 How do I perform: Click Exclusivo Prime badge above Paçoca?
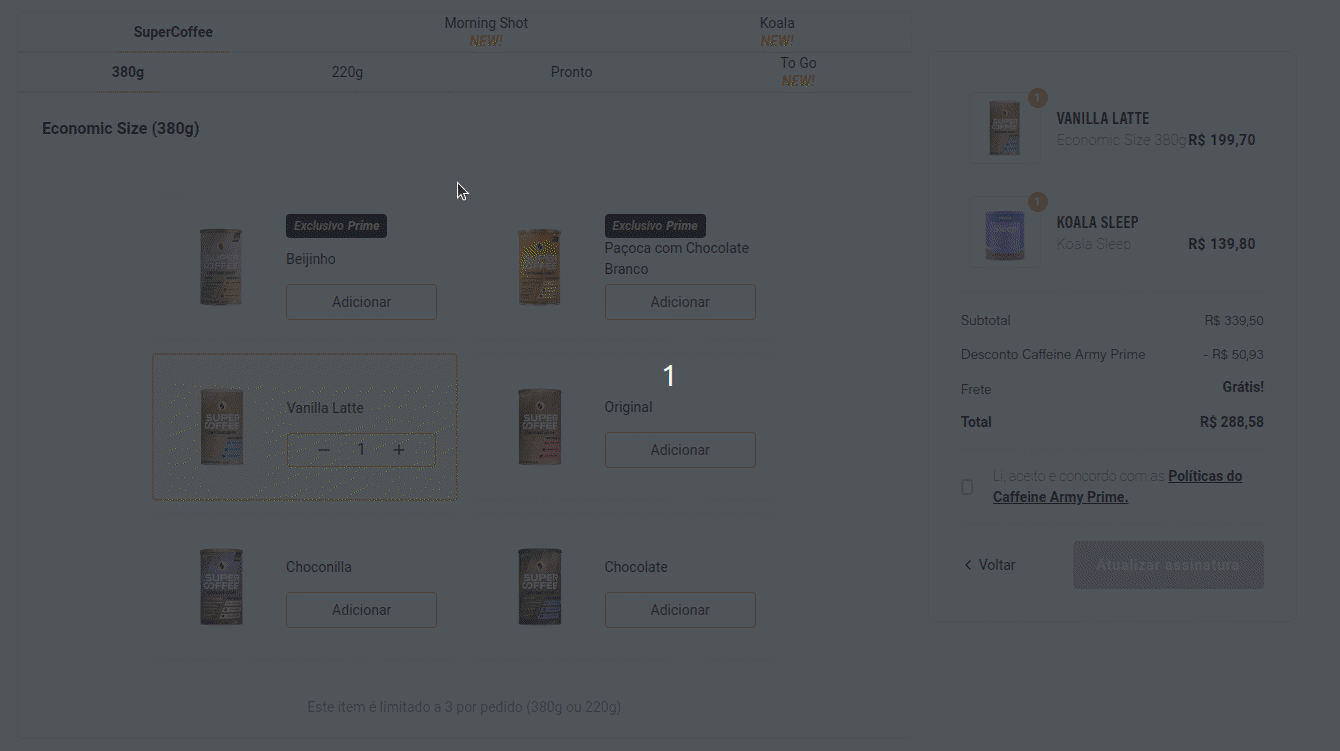pyautogui.click(x=655, y=226)
